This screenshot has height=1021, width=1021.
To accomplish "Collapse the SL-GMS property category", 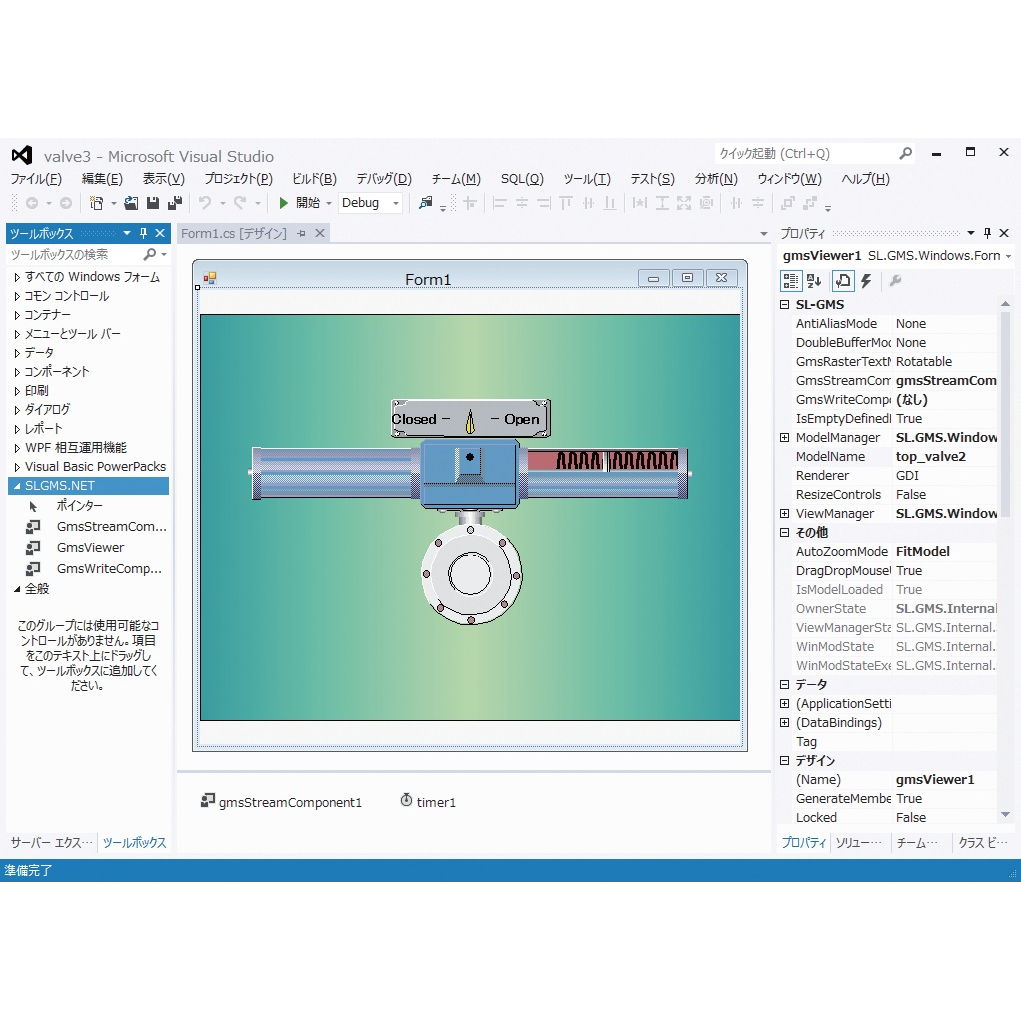I will tap(785, 304).
